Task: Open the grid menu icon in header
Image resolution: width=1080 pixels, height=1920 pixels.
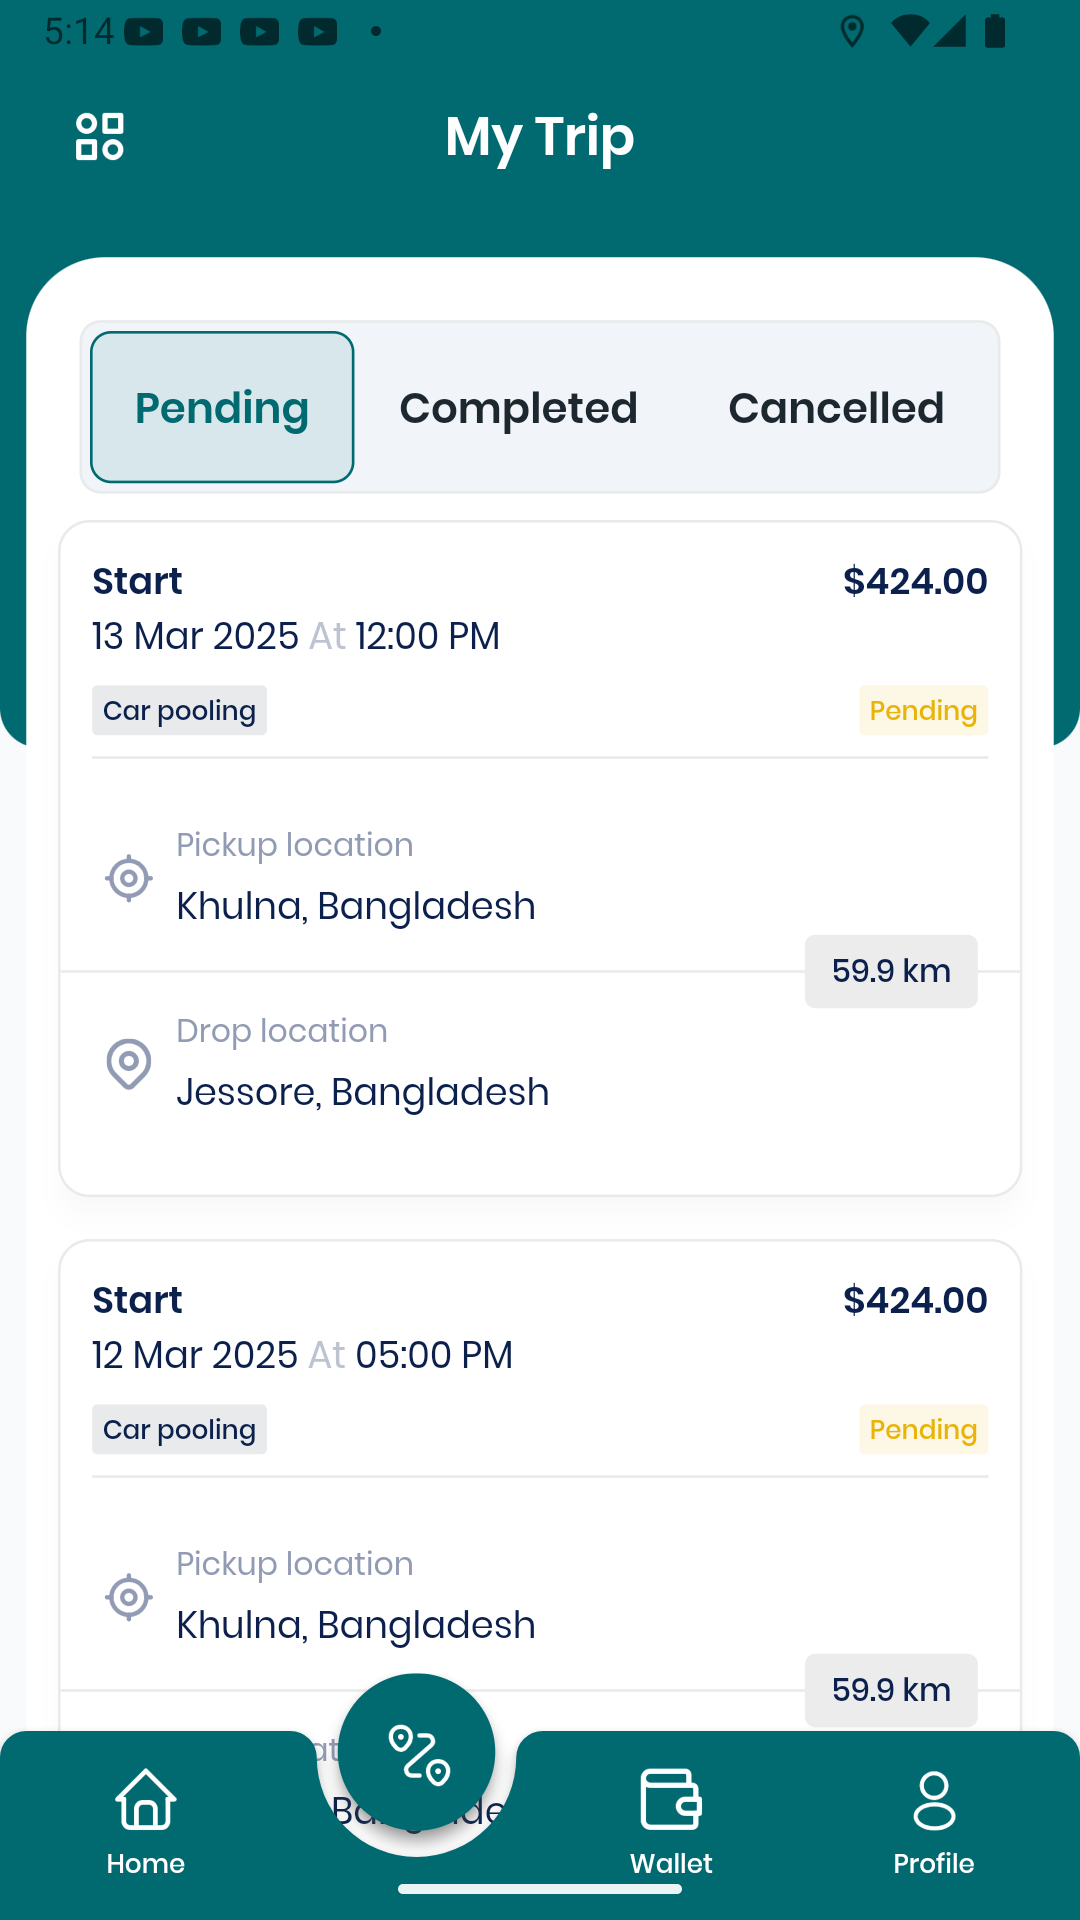Action: click(x=100, y=136)
